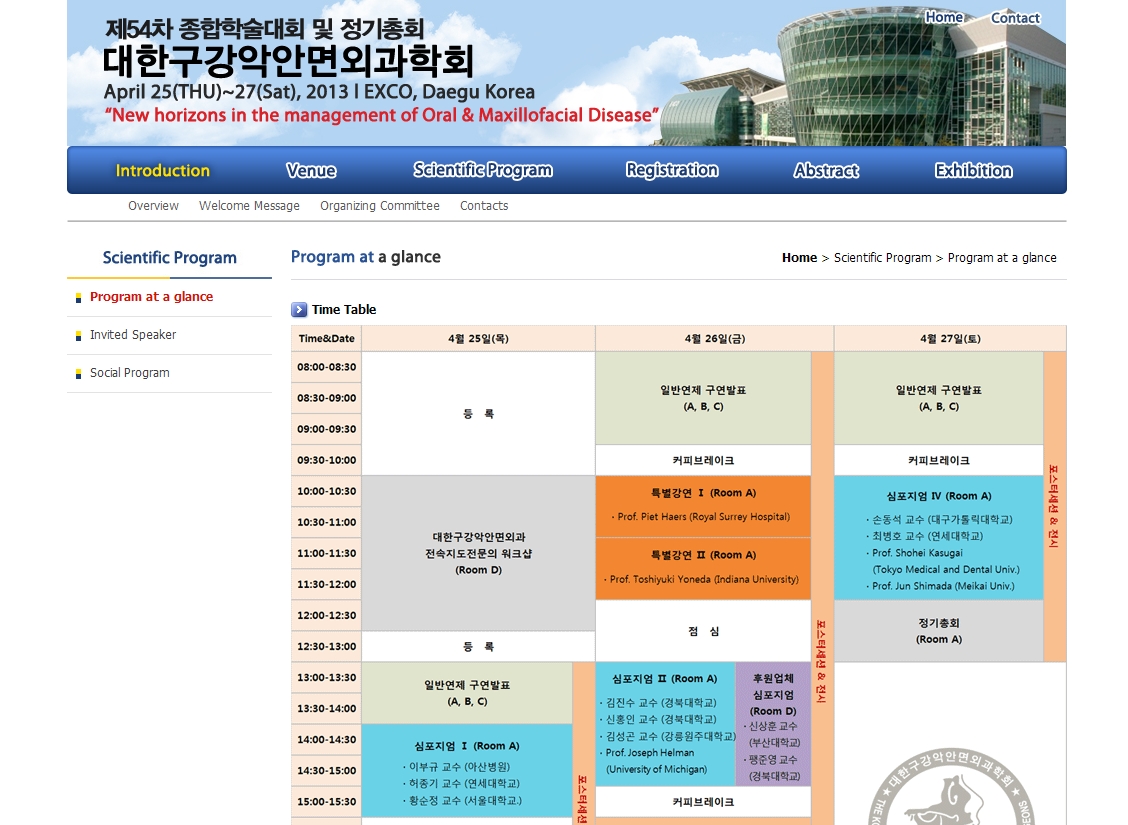1128x825 pixels.
Task: Open the Exhibition menu
Action: (973, 170)
